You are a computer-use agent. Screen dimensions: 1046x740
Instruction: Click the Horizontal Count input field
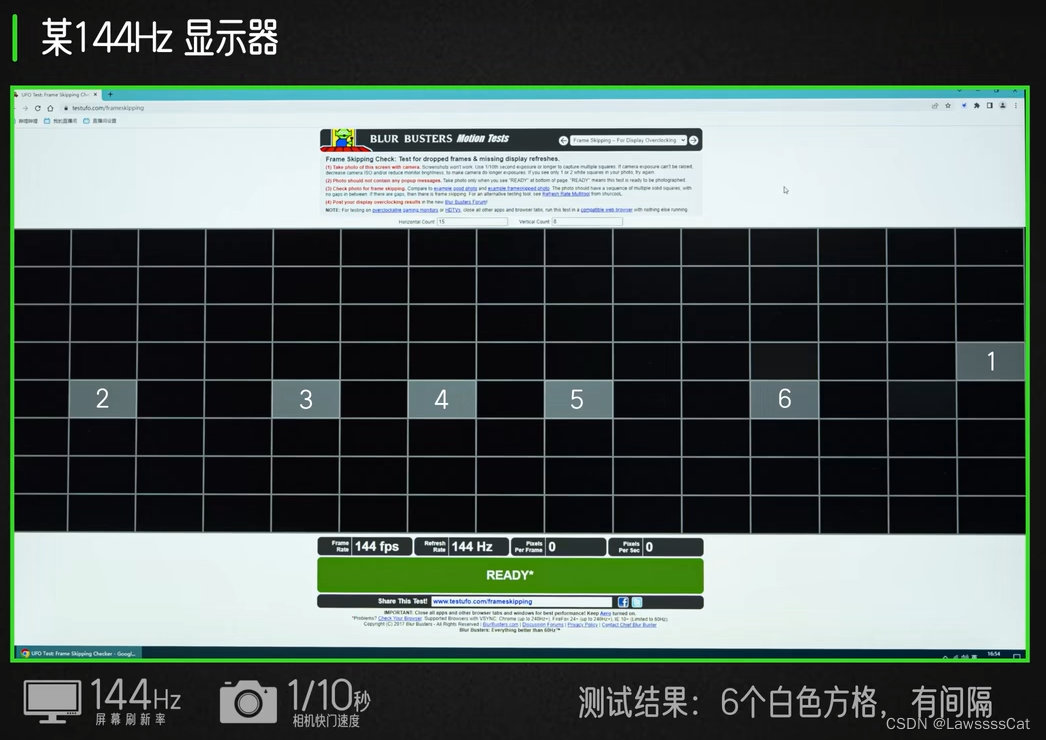[x=472, y=222]
